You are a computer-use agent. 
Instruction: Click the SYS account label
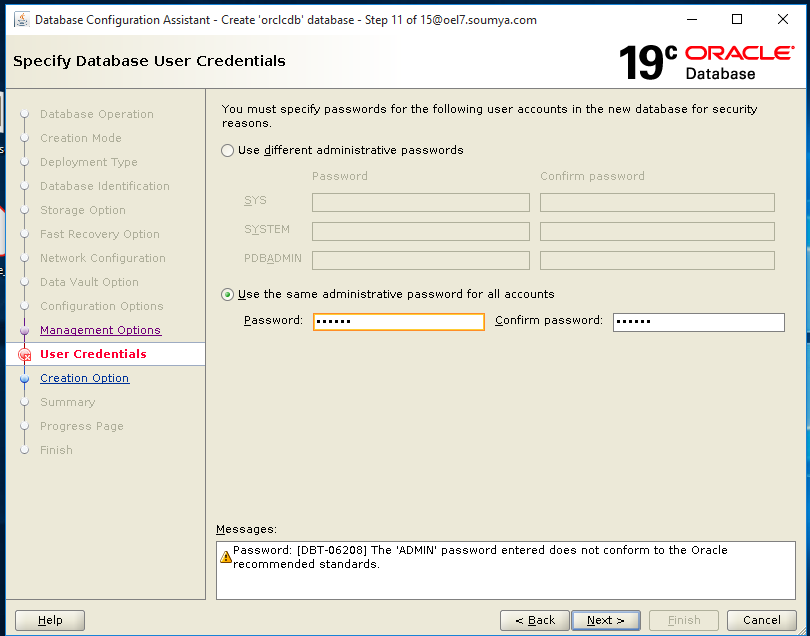255,200
